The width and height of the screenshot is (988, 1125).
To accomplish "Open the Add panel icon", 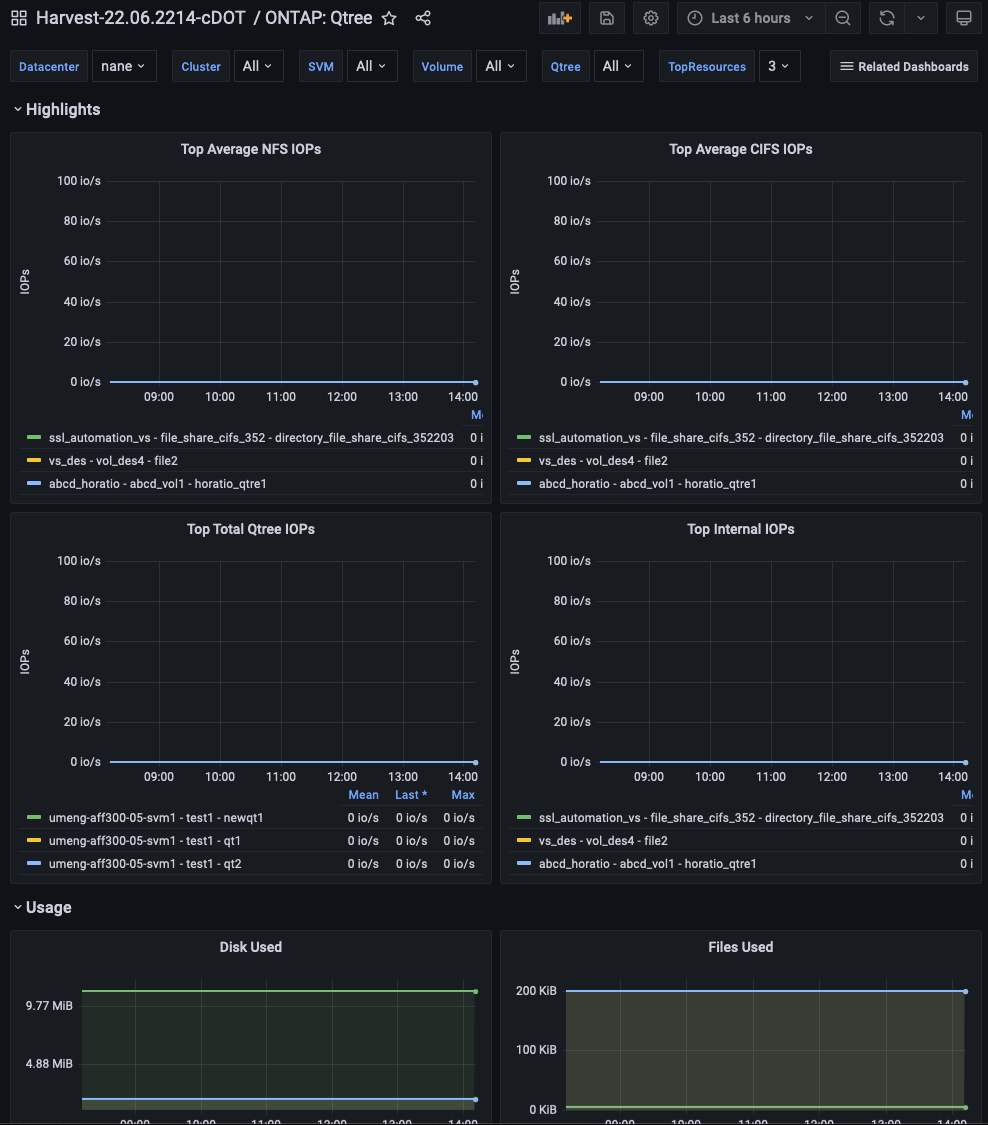I will [x=559, y=18].
